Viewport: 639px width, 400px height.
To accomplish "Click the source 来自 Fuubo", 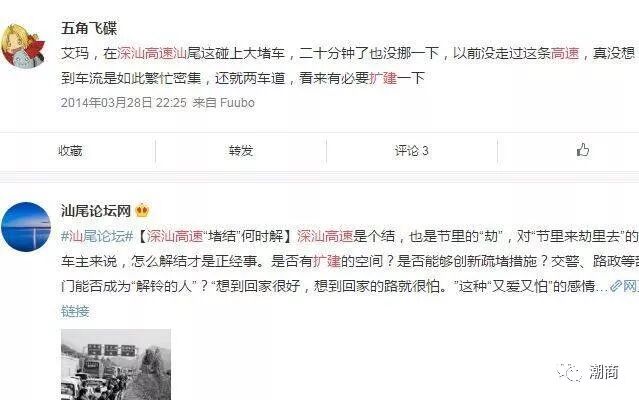I will click(223, 103).
